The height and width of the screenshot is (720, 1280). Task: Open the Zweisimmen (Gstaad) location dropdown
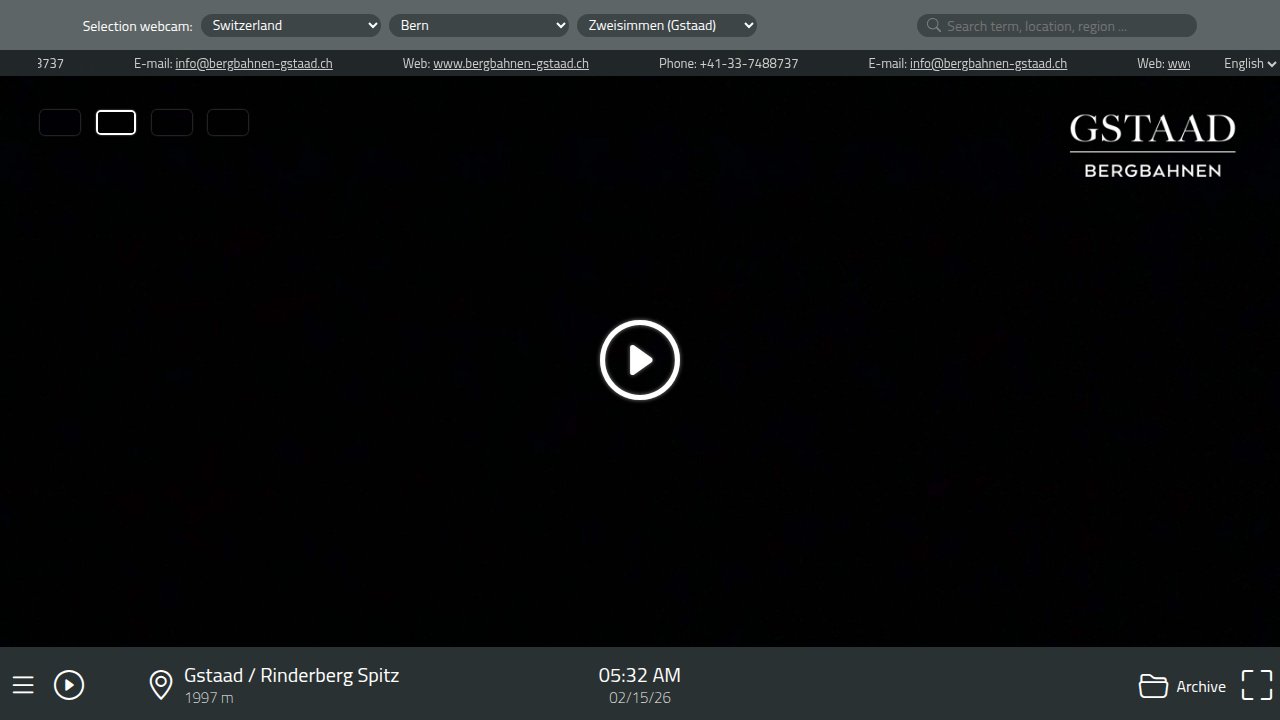(x=667, y=26)
